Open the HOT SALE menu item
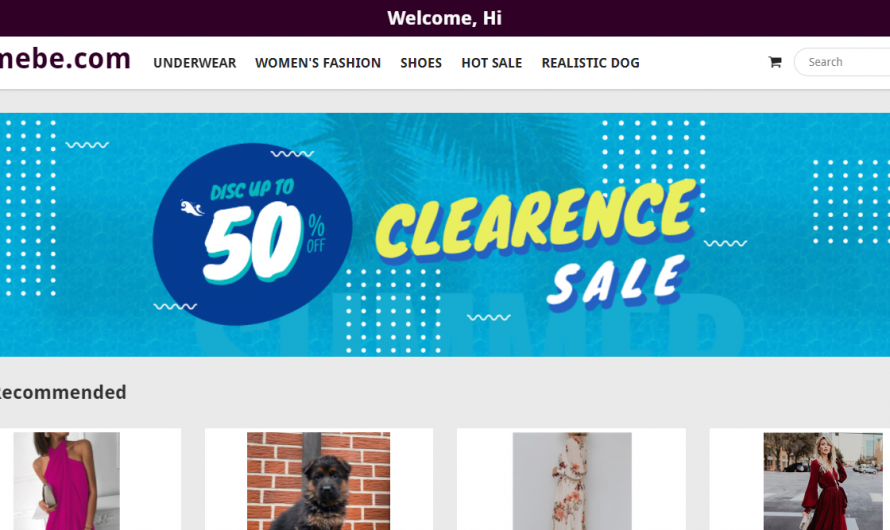Screen dimensions: 890x530 pos(492,63)
